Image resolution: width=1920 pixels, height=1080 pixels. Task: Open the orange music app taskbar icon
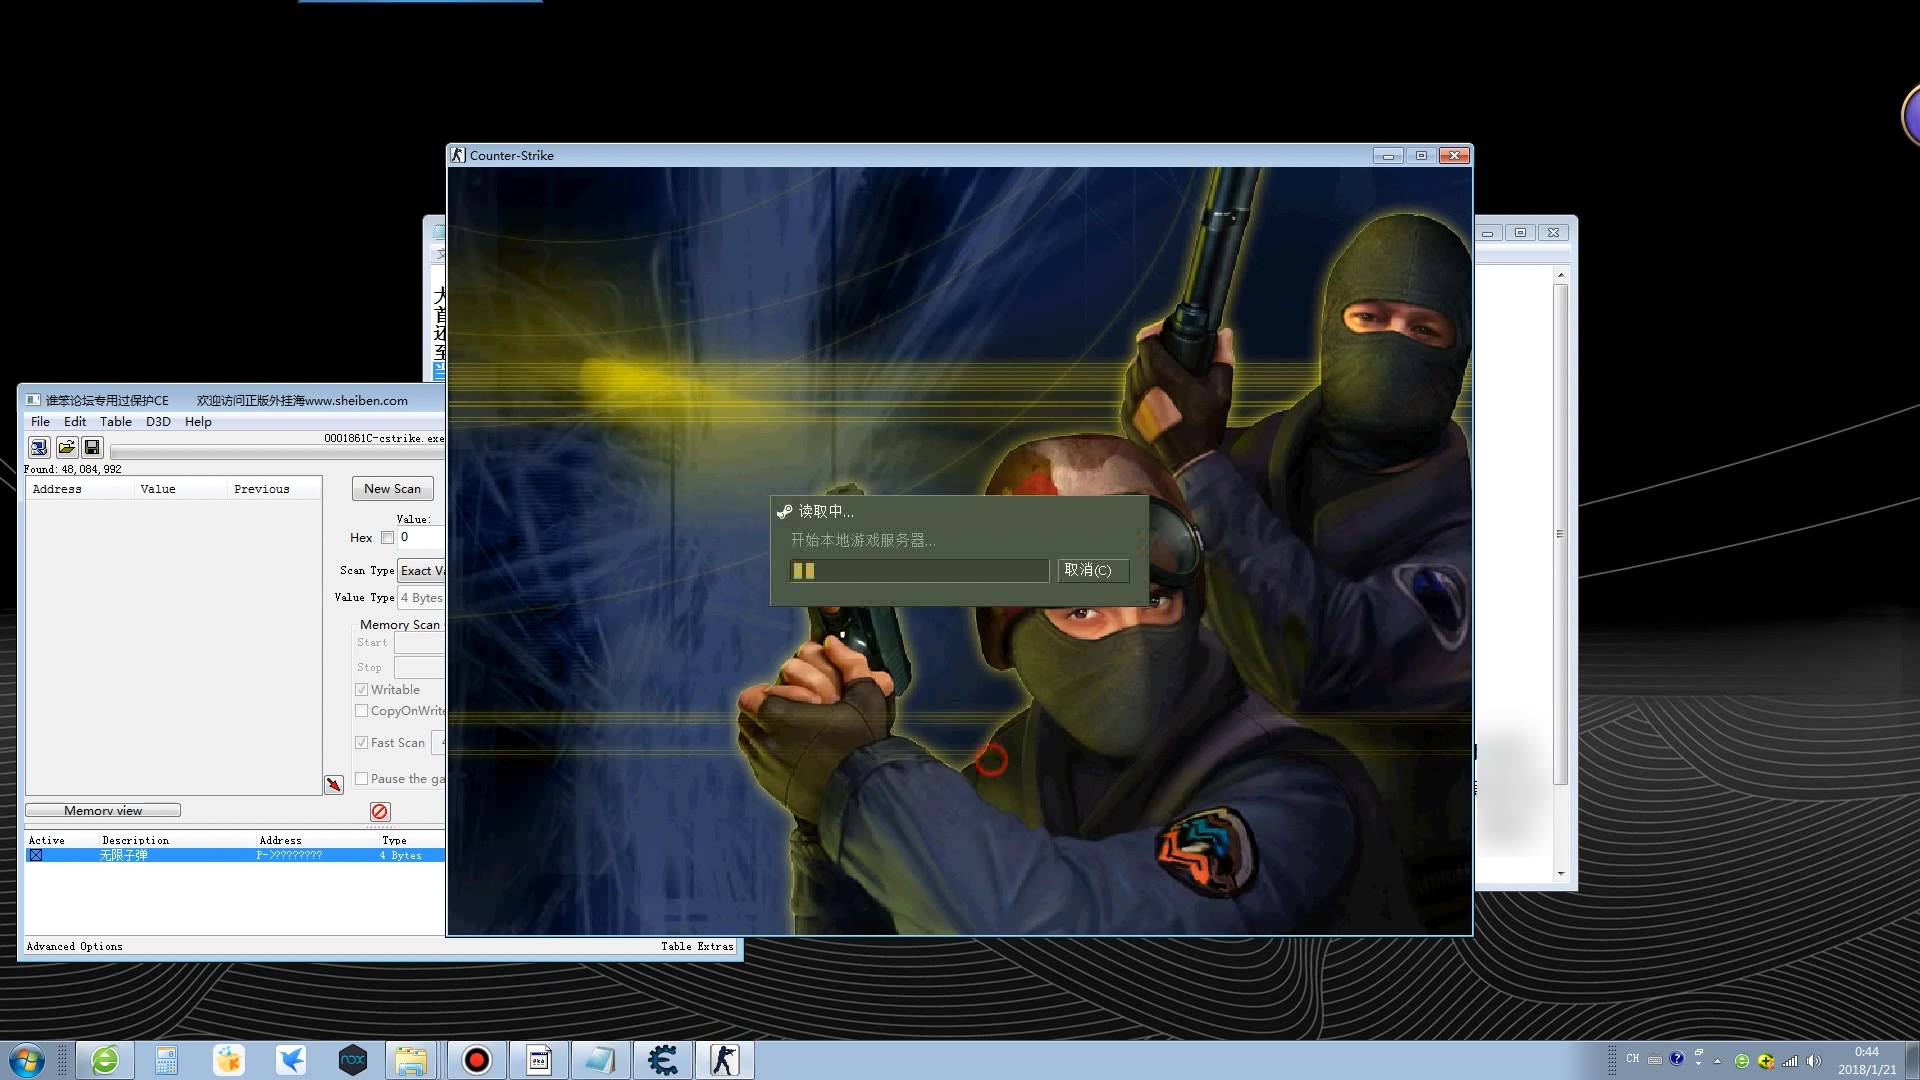(229, 1060)
